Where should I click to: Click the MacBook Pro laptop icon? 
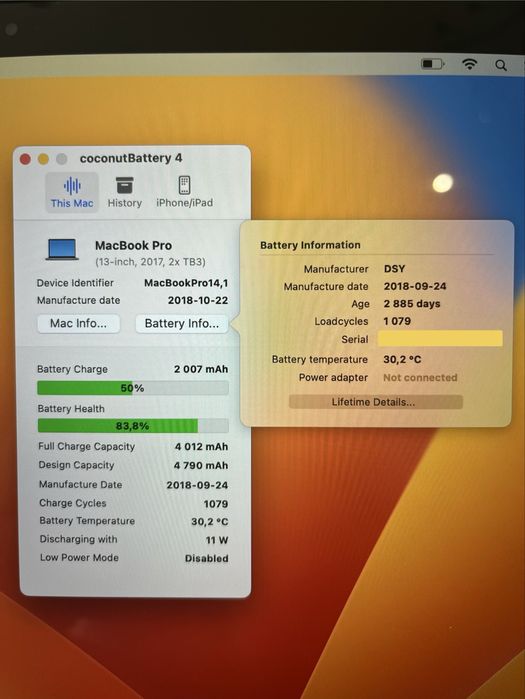pos(62,250)
